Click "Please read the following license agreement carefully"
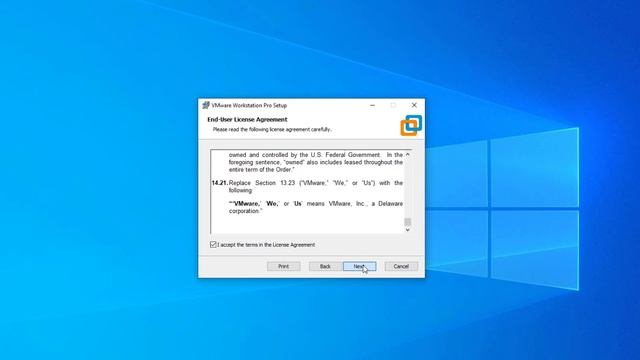The width and height of the screenshot is (640, 360). [272, 129]
